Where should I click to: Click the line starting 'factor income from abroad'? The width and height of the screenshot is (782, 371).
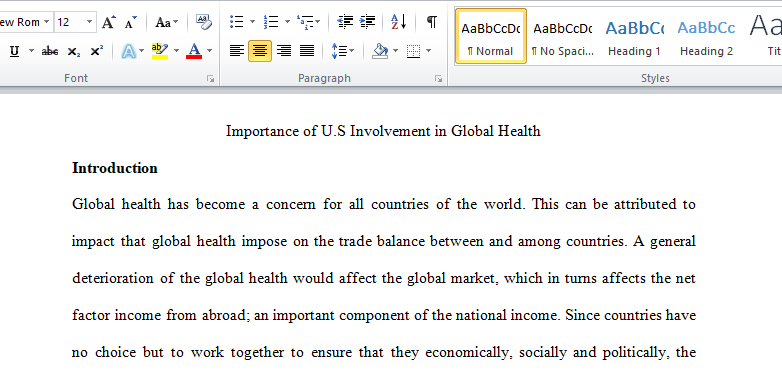(x=384, y=316)
